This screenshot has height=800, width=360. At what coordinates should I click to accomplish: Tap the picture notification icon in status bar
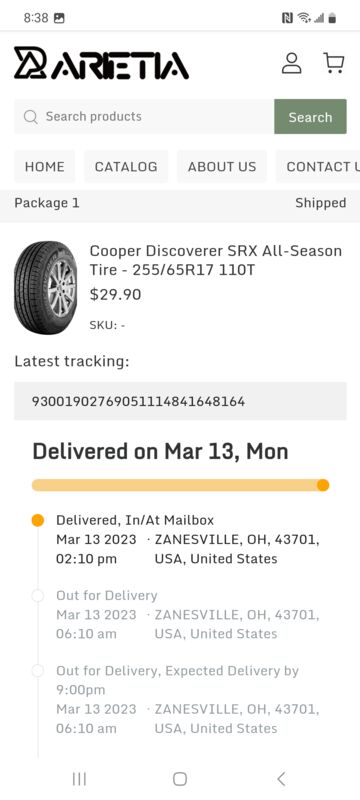click(x=59, y=18)
